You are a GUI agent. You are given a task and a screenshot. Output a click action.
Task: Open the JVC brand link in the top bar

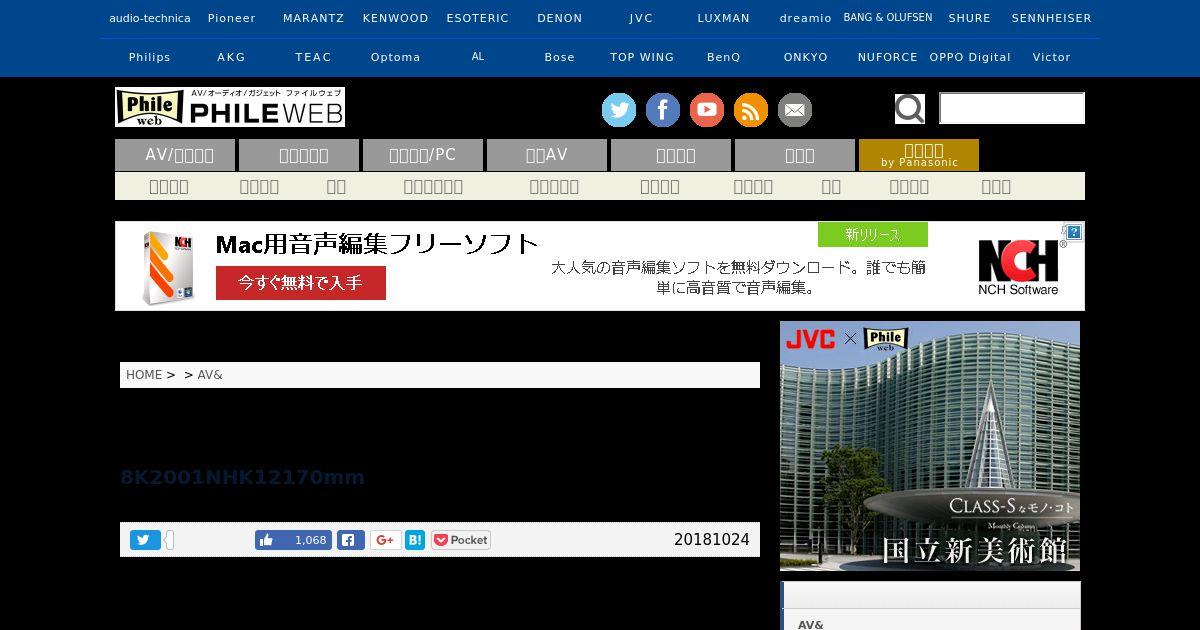[642, 18]
